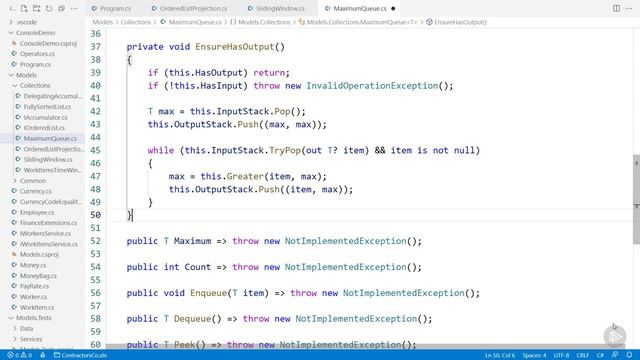This screenshot has height=360, width=640.
Task: Expand the Services folder
Action: [31, 339]
